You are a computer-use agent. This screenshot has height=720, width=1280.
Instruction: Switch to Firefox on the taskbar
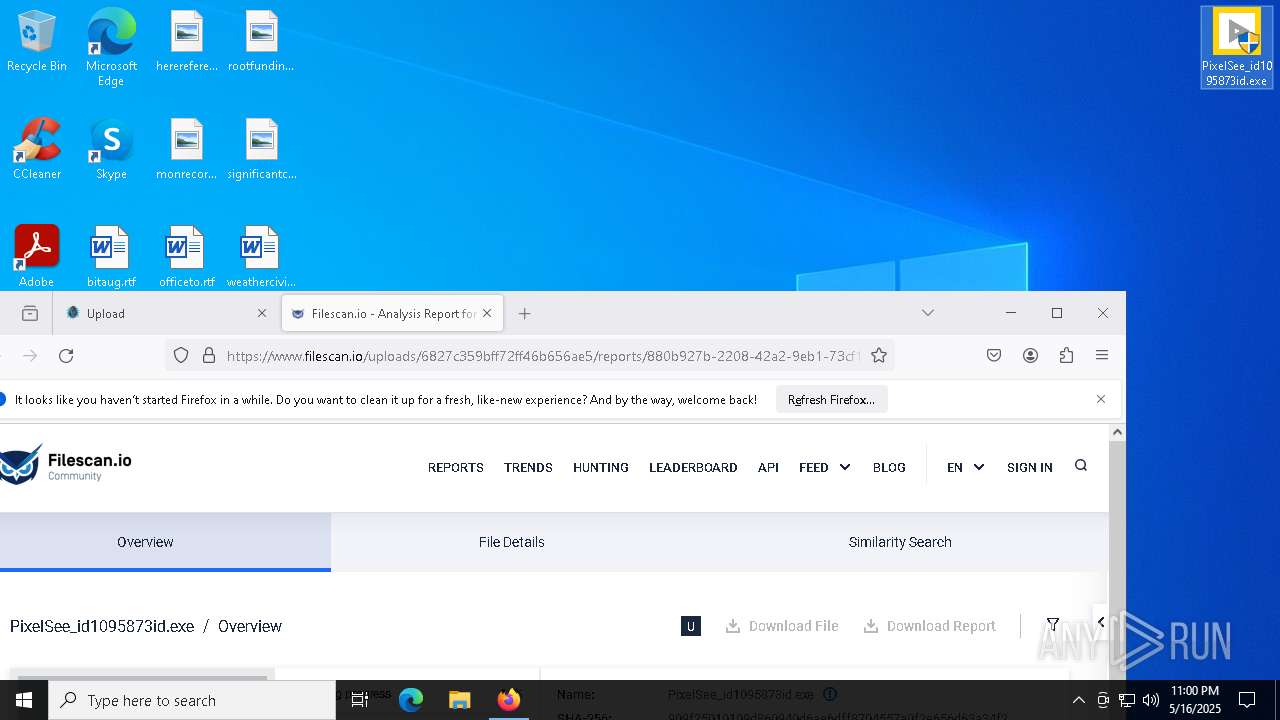[508, 700]
